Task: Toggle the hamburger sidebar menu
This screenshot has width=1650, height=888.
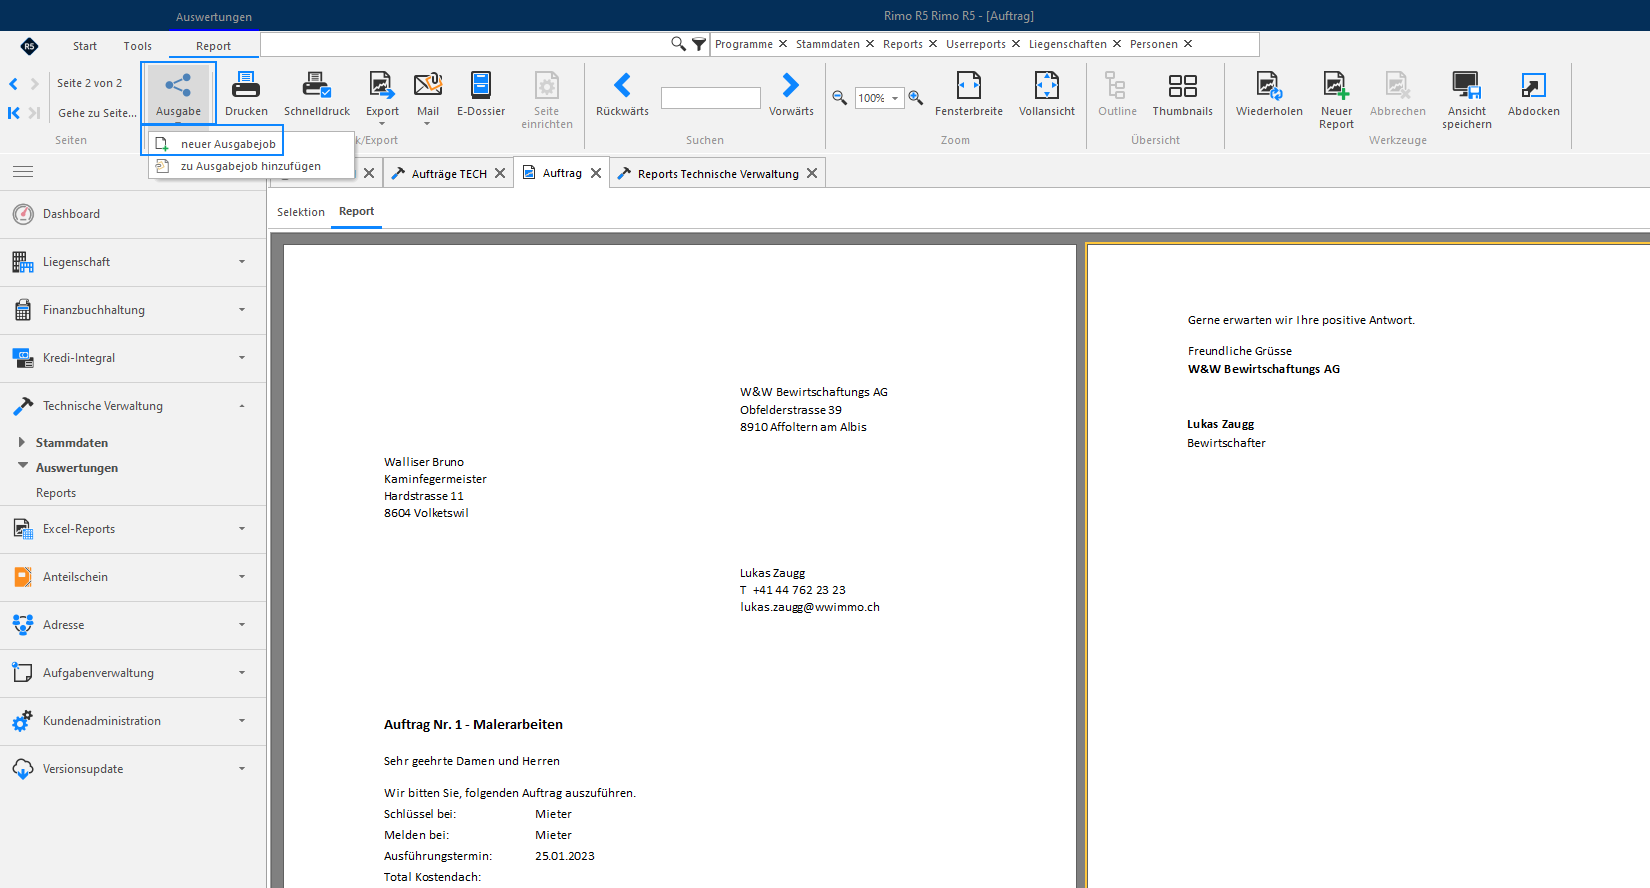Action: (23, 172)
